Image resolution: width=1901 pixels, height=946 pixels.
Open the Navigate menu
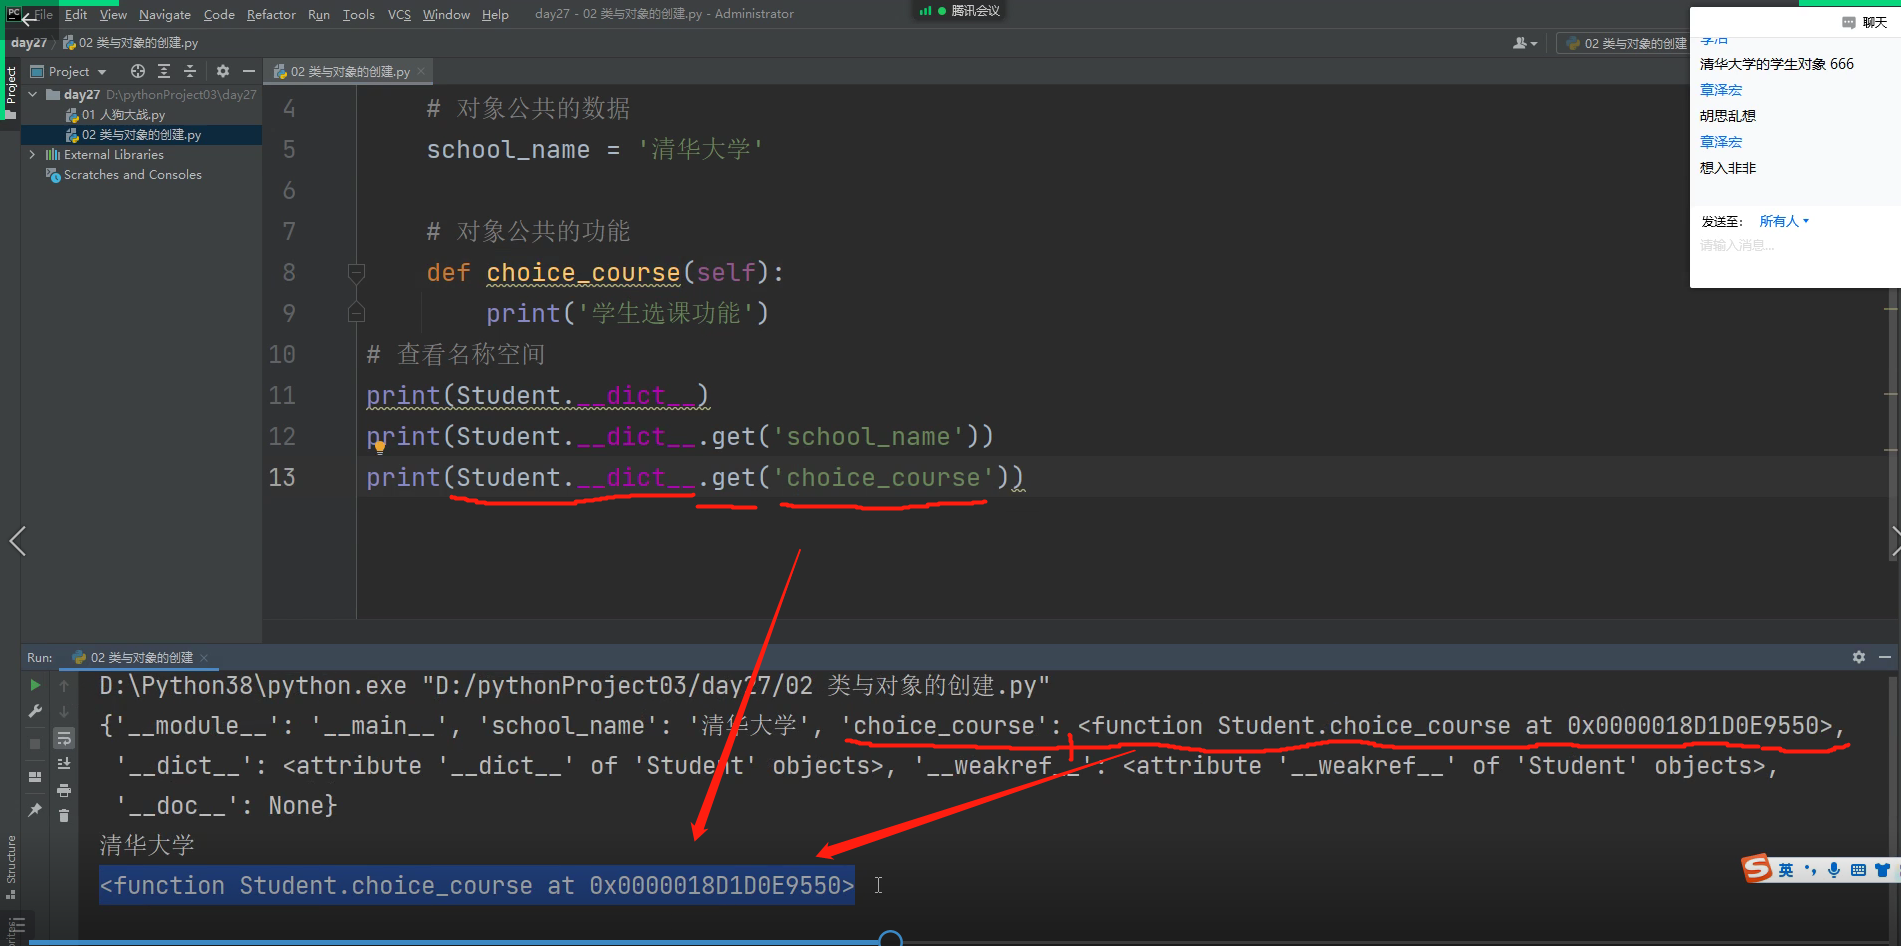click(165, 14)
